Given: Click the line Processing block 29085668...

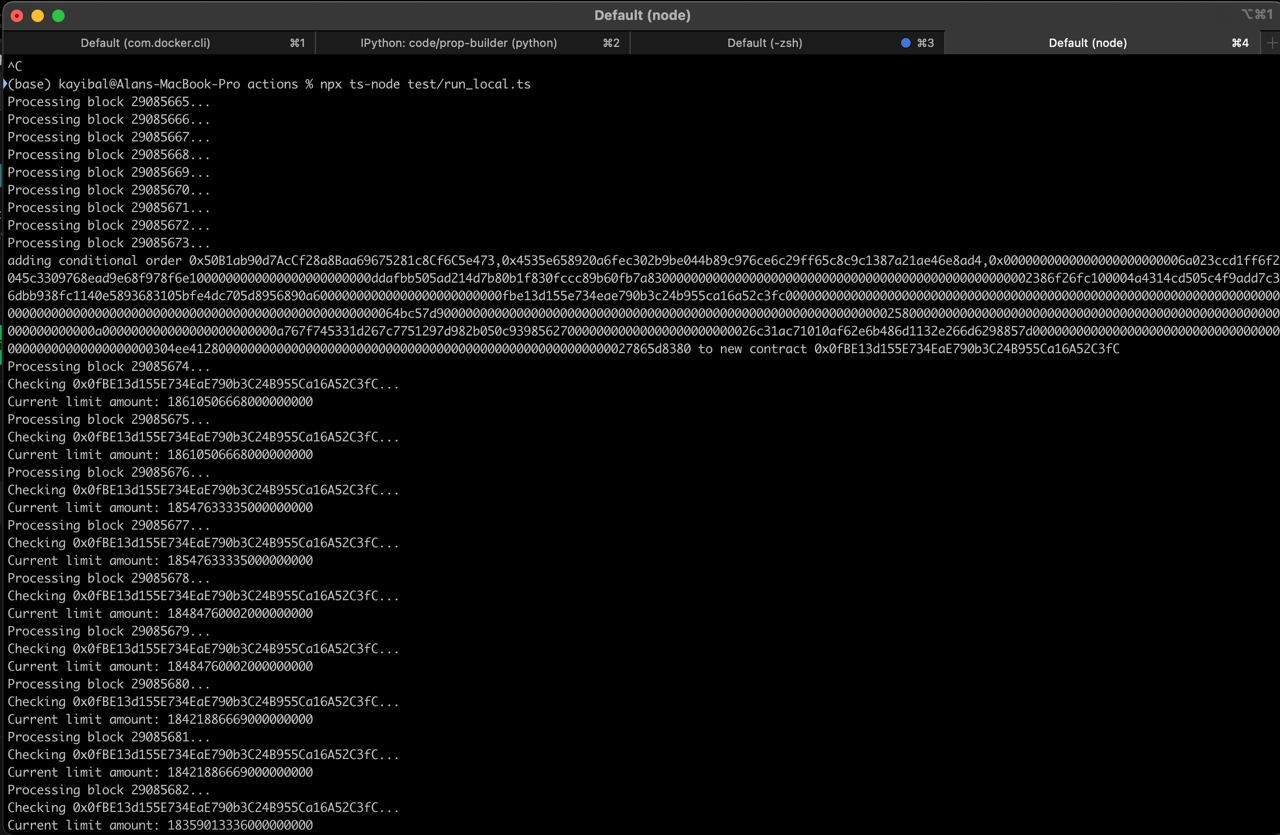Looking at the screenshot, I should coord(109,155).
